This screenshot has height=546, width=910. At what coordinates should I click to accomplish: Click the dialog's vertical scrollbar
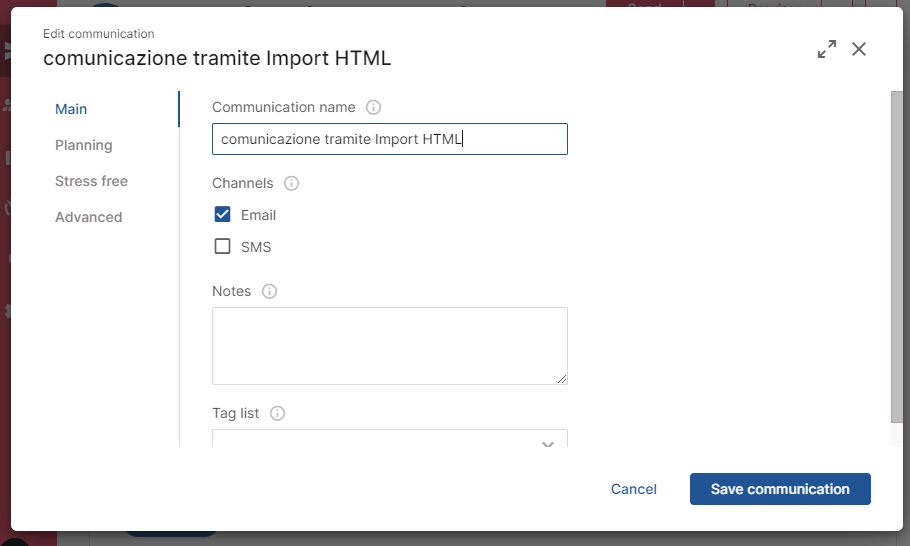click(x=897, y=257)
